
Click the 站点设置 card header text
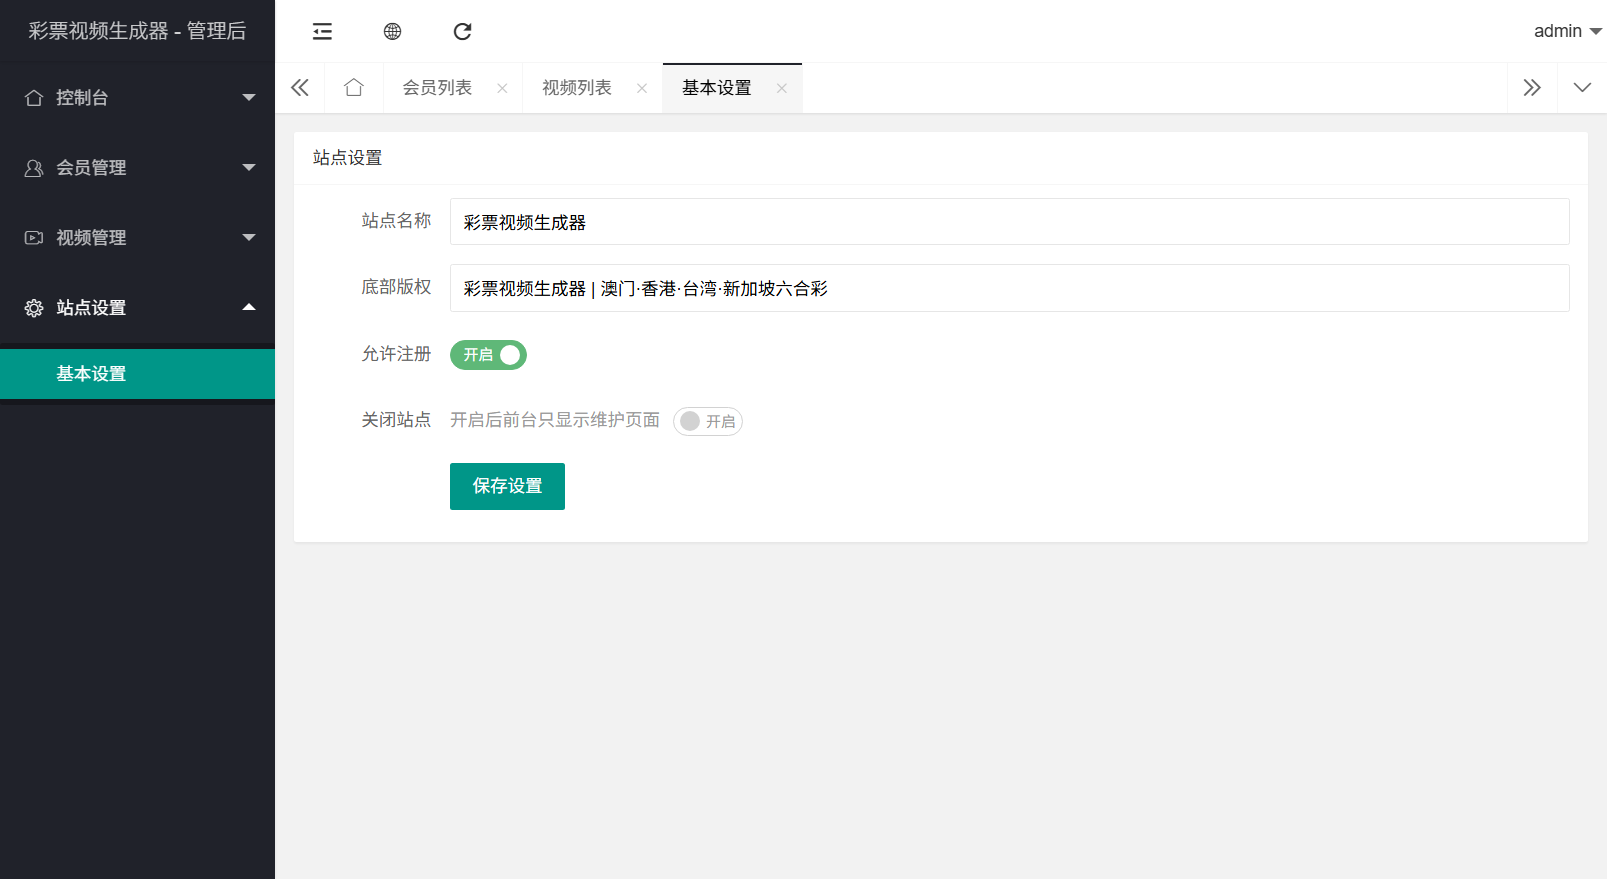click(347, 158)
